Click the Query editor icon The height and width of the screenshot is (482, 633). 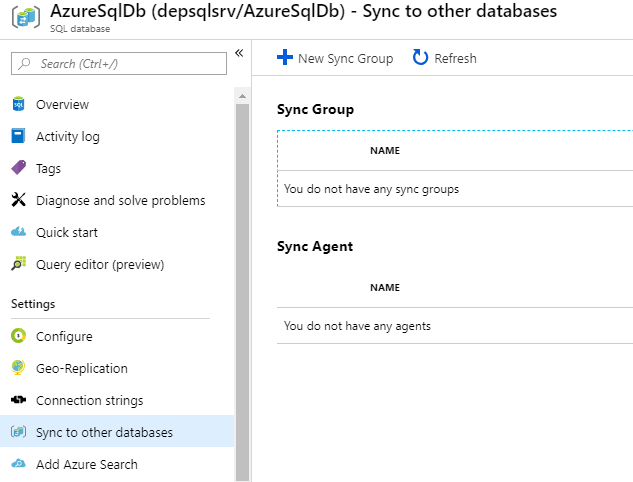19,263
